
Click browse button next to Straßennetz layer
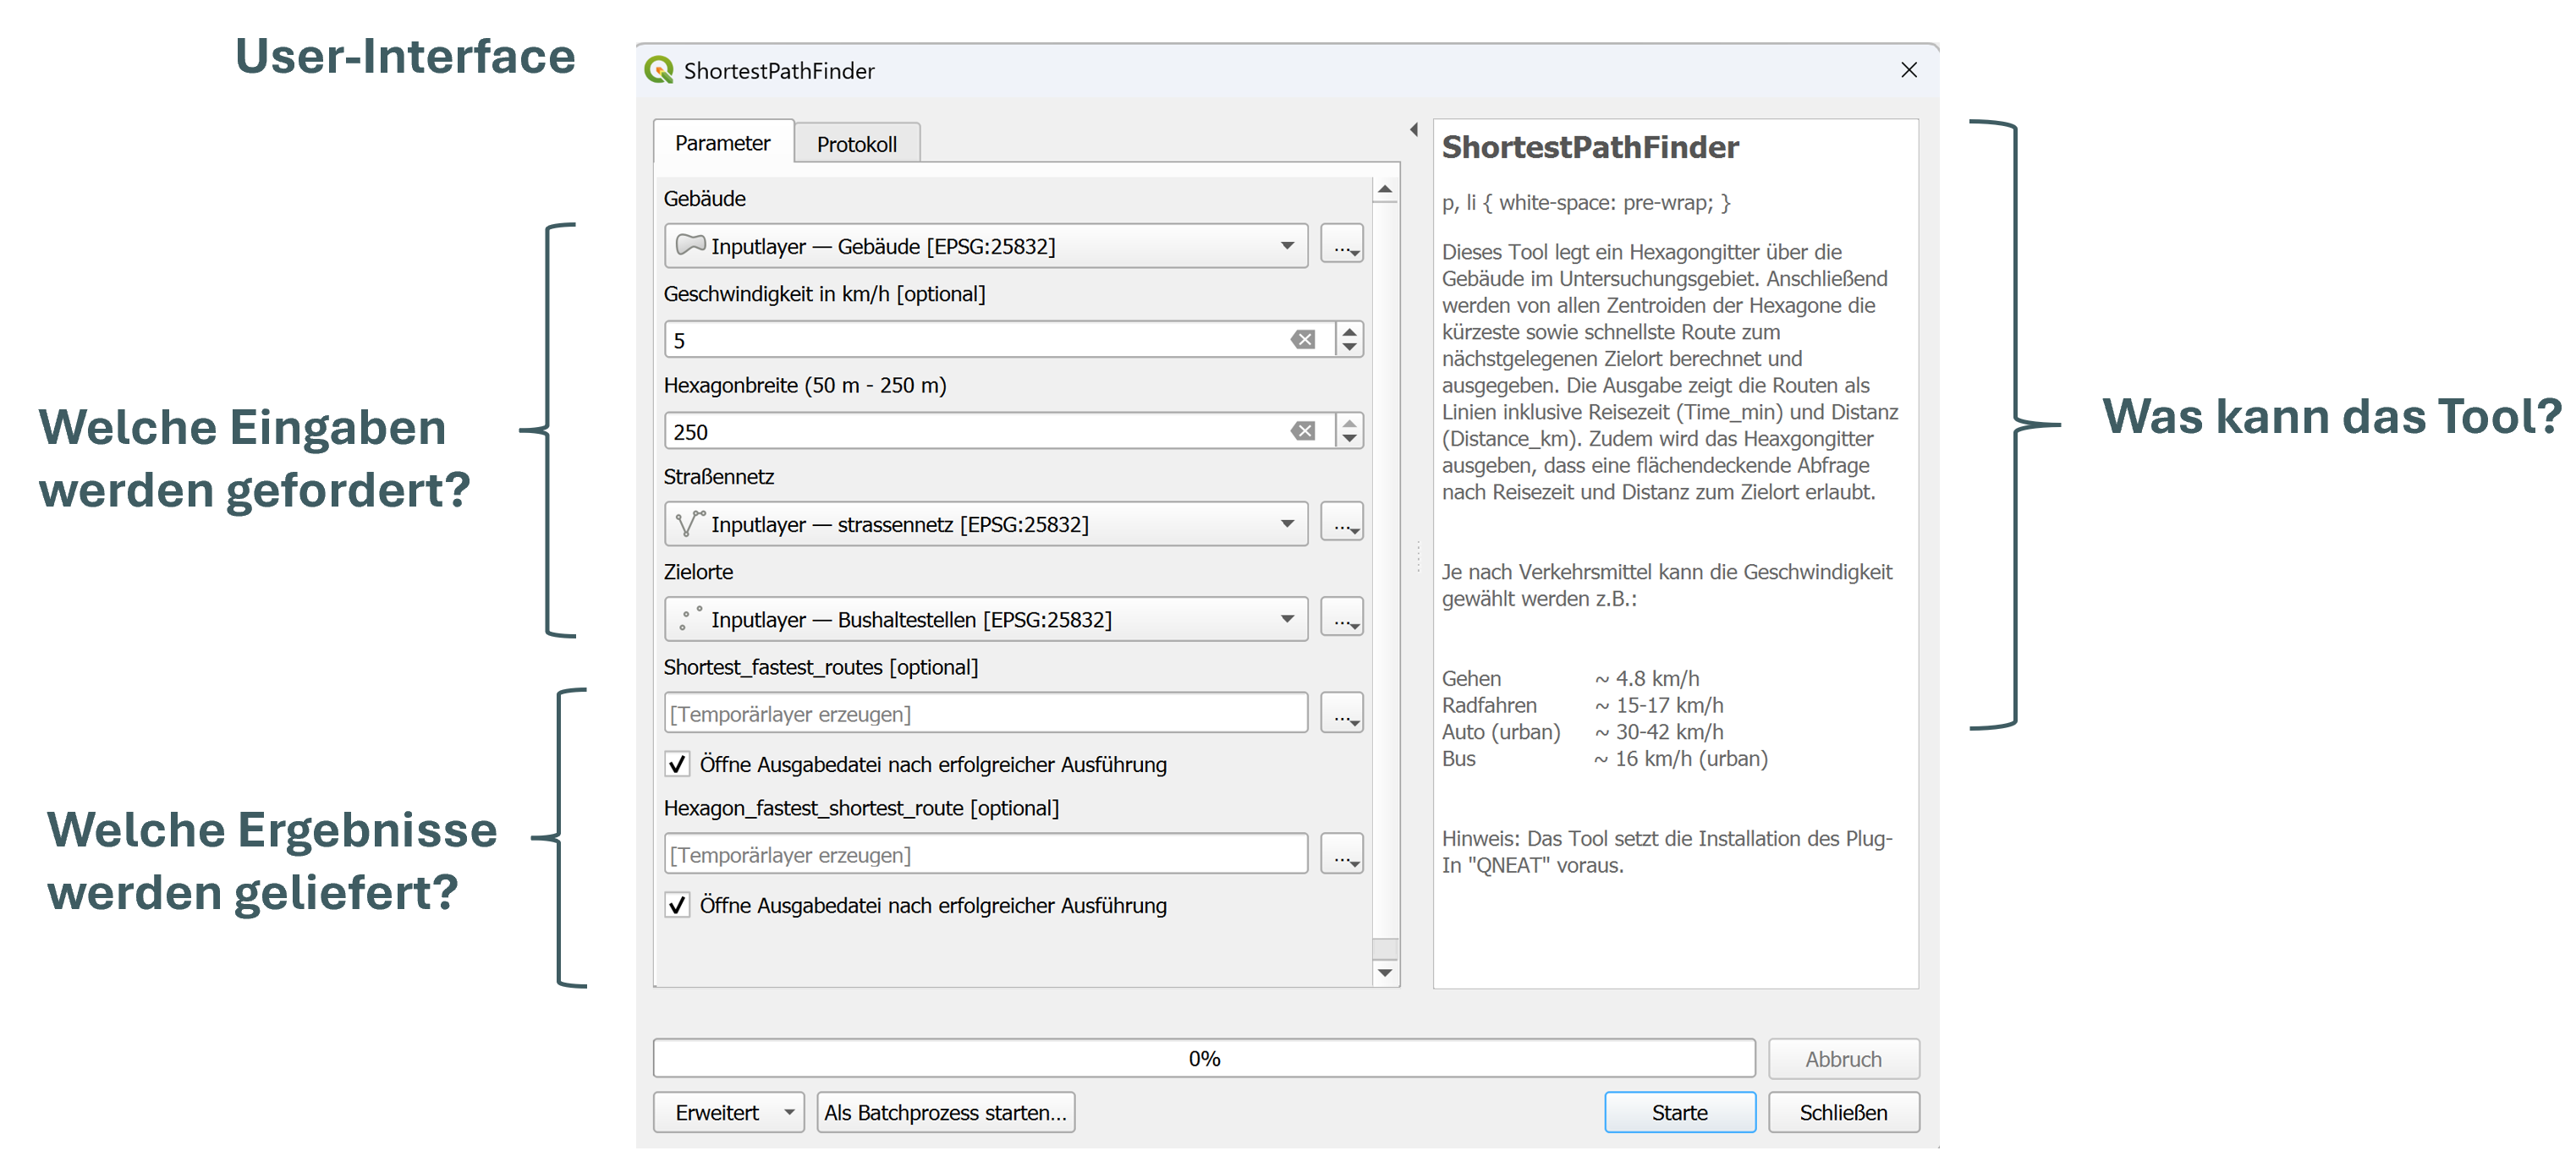pos(1341,523)
